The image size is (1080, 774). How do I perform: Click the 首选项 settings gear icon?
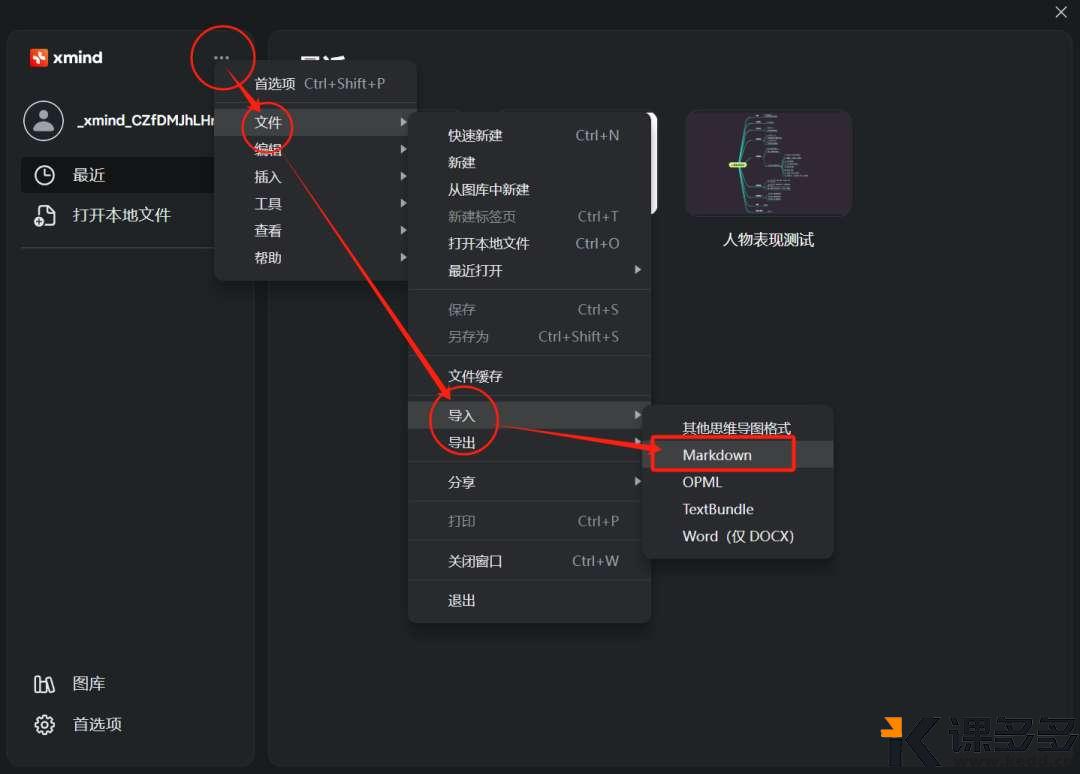click(44, 724)
